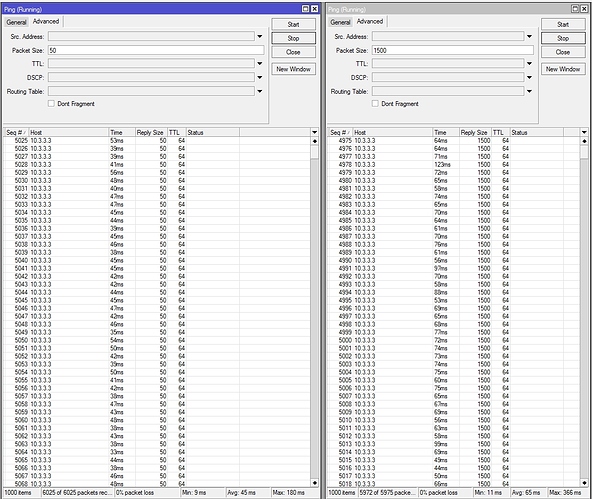Expand Routing Table dropdown in right window

tap(529, 91)
